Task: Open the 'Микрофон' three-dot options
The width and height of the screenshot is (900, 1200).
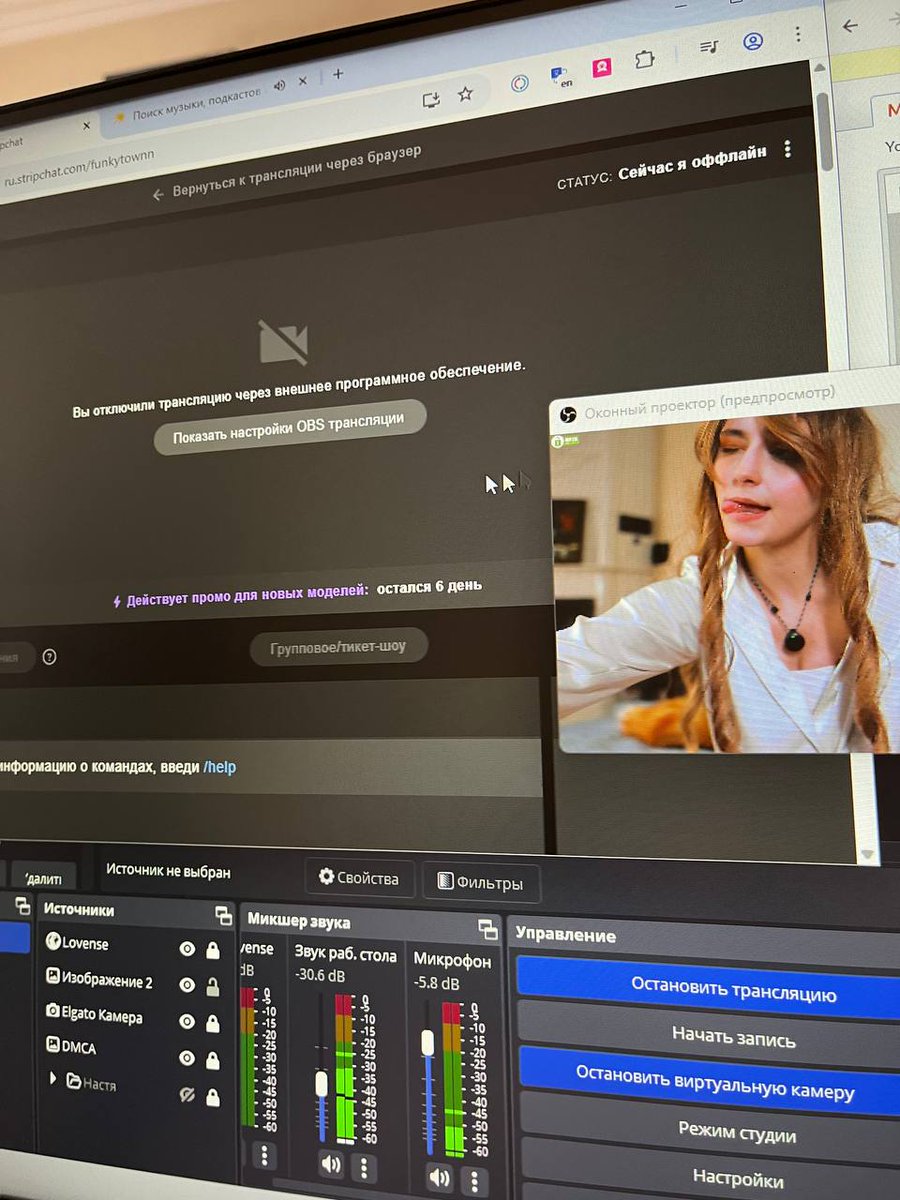Action: click(475, 1180)
